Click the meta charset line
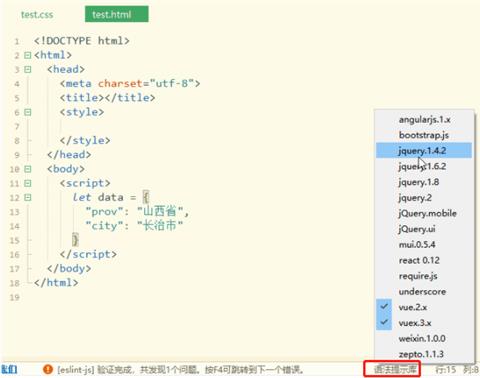 click(130, 83)
